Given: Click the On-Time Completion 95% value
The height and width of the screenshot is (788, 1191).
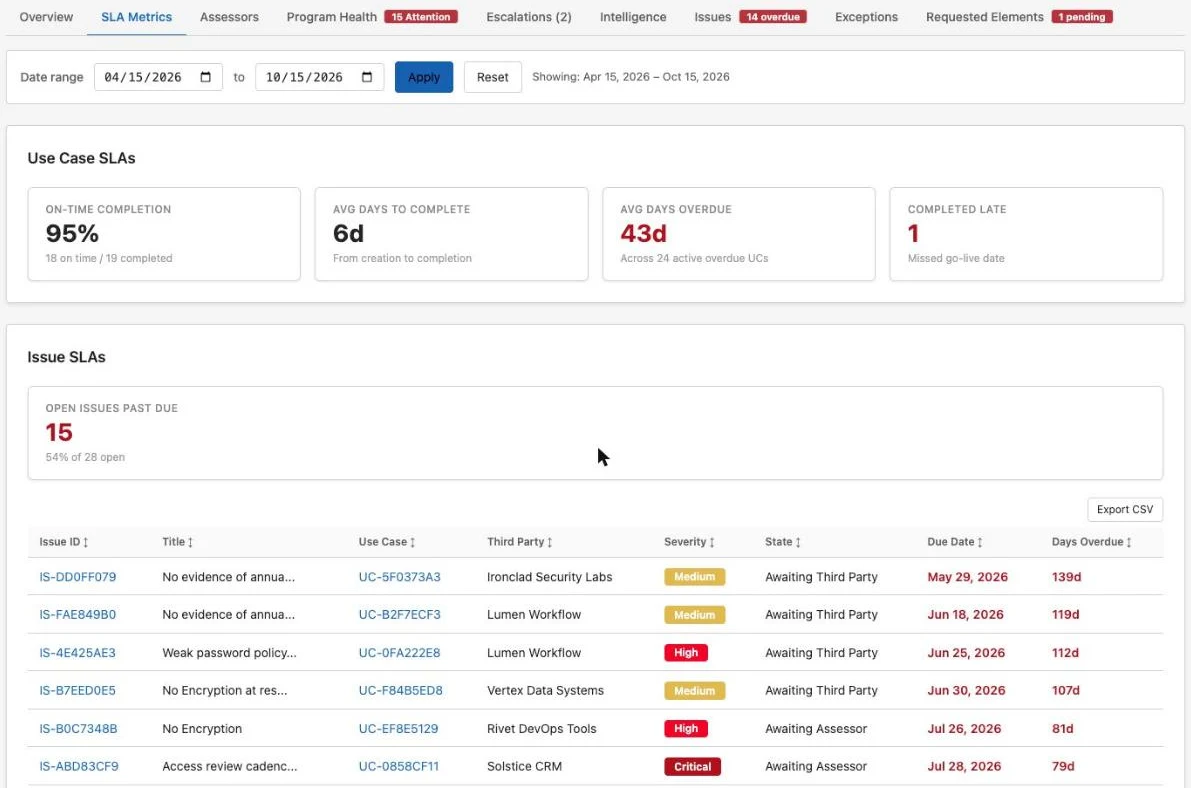Looking at the screenshot, I should (72, 233).
